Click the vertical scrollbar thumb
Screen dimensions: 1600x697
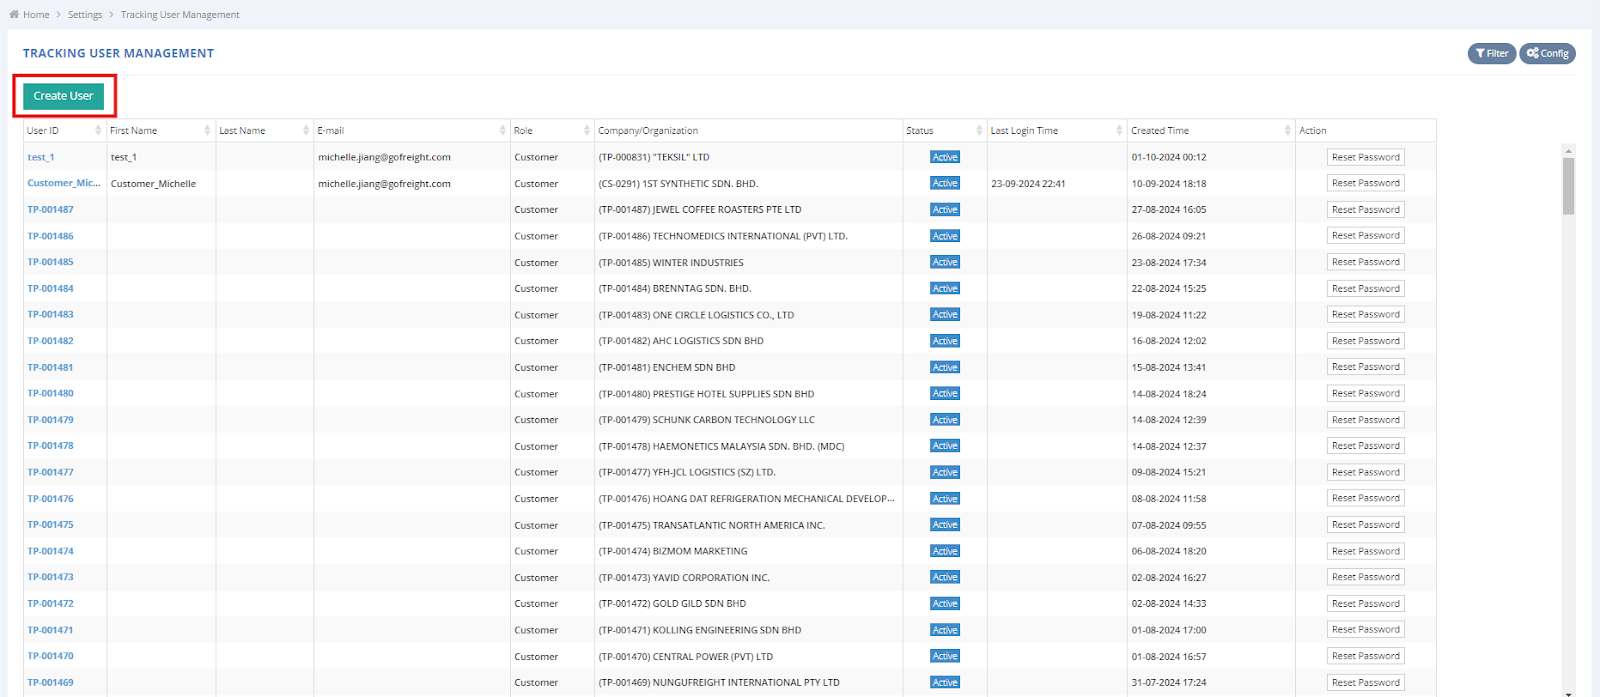[x=1568, y=185]
